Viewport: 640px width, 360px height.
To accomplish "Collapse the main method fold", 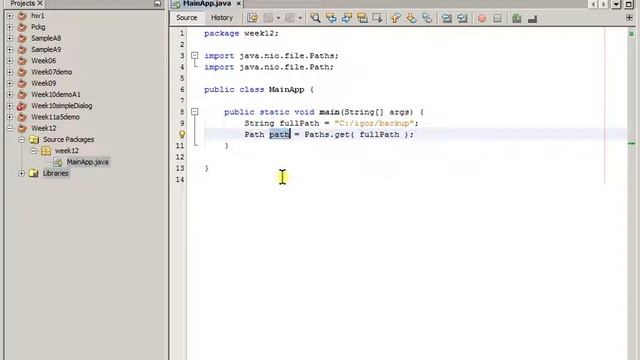I will (x=195, y=111).
